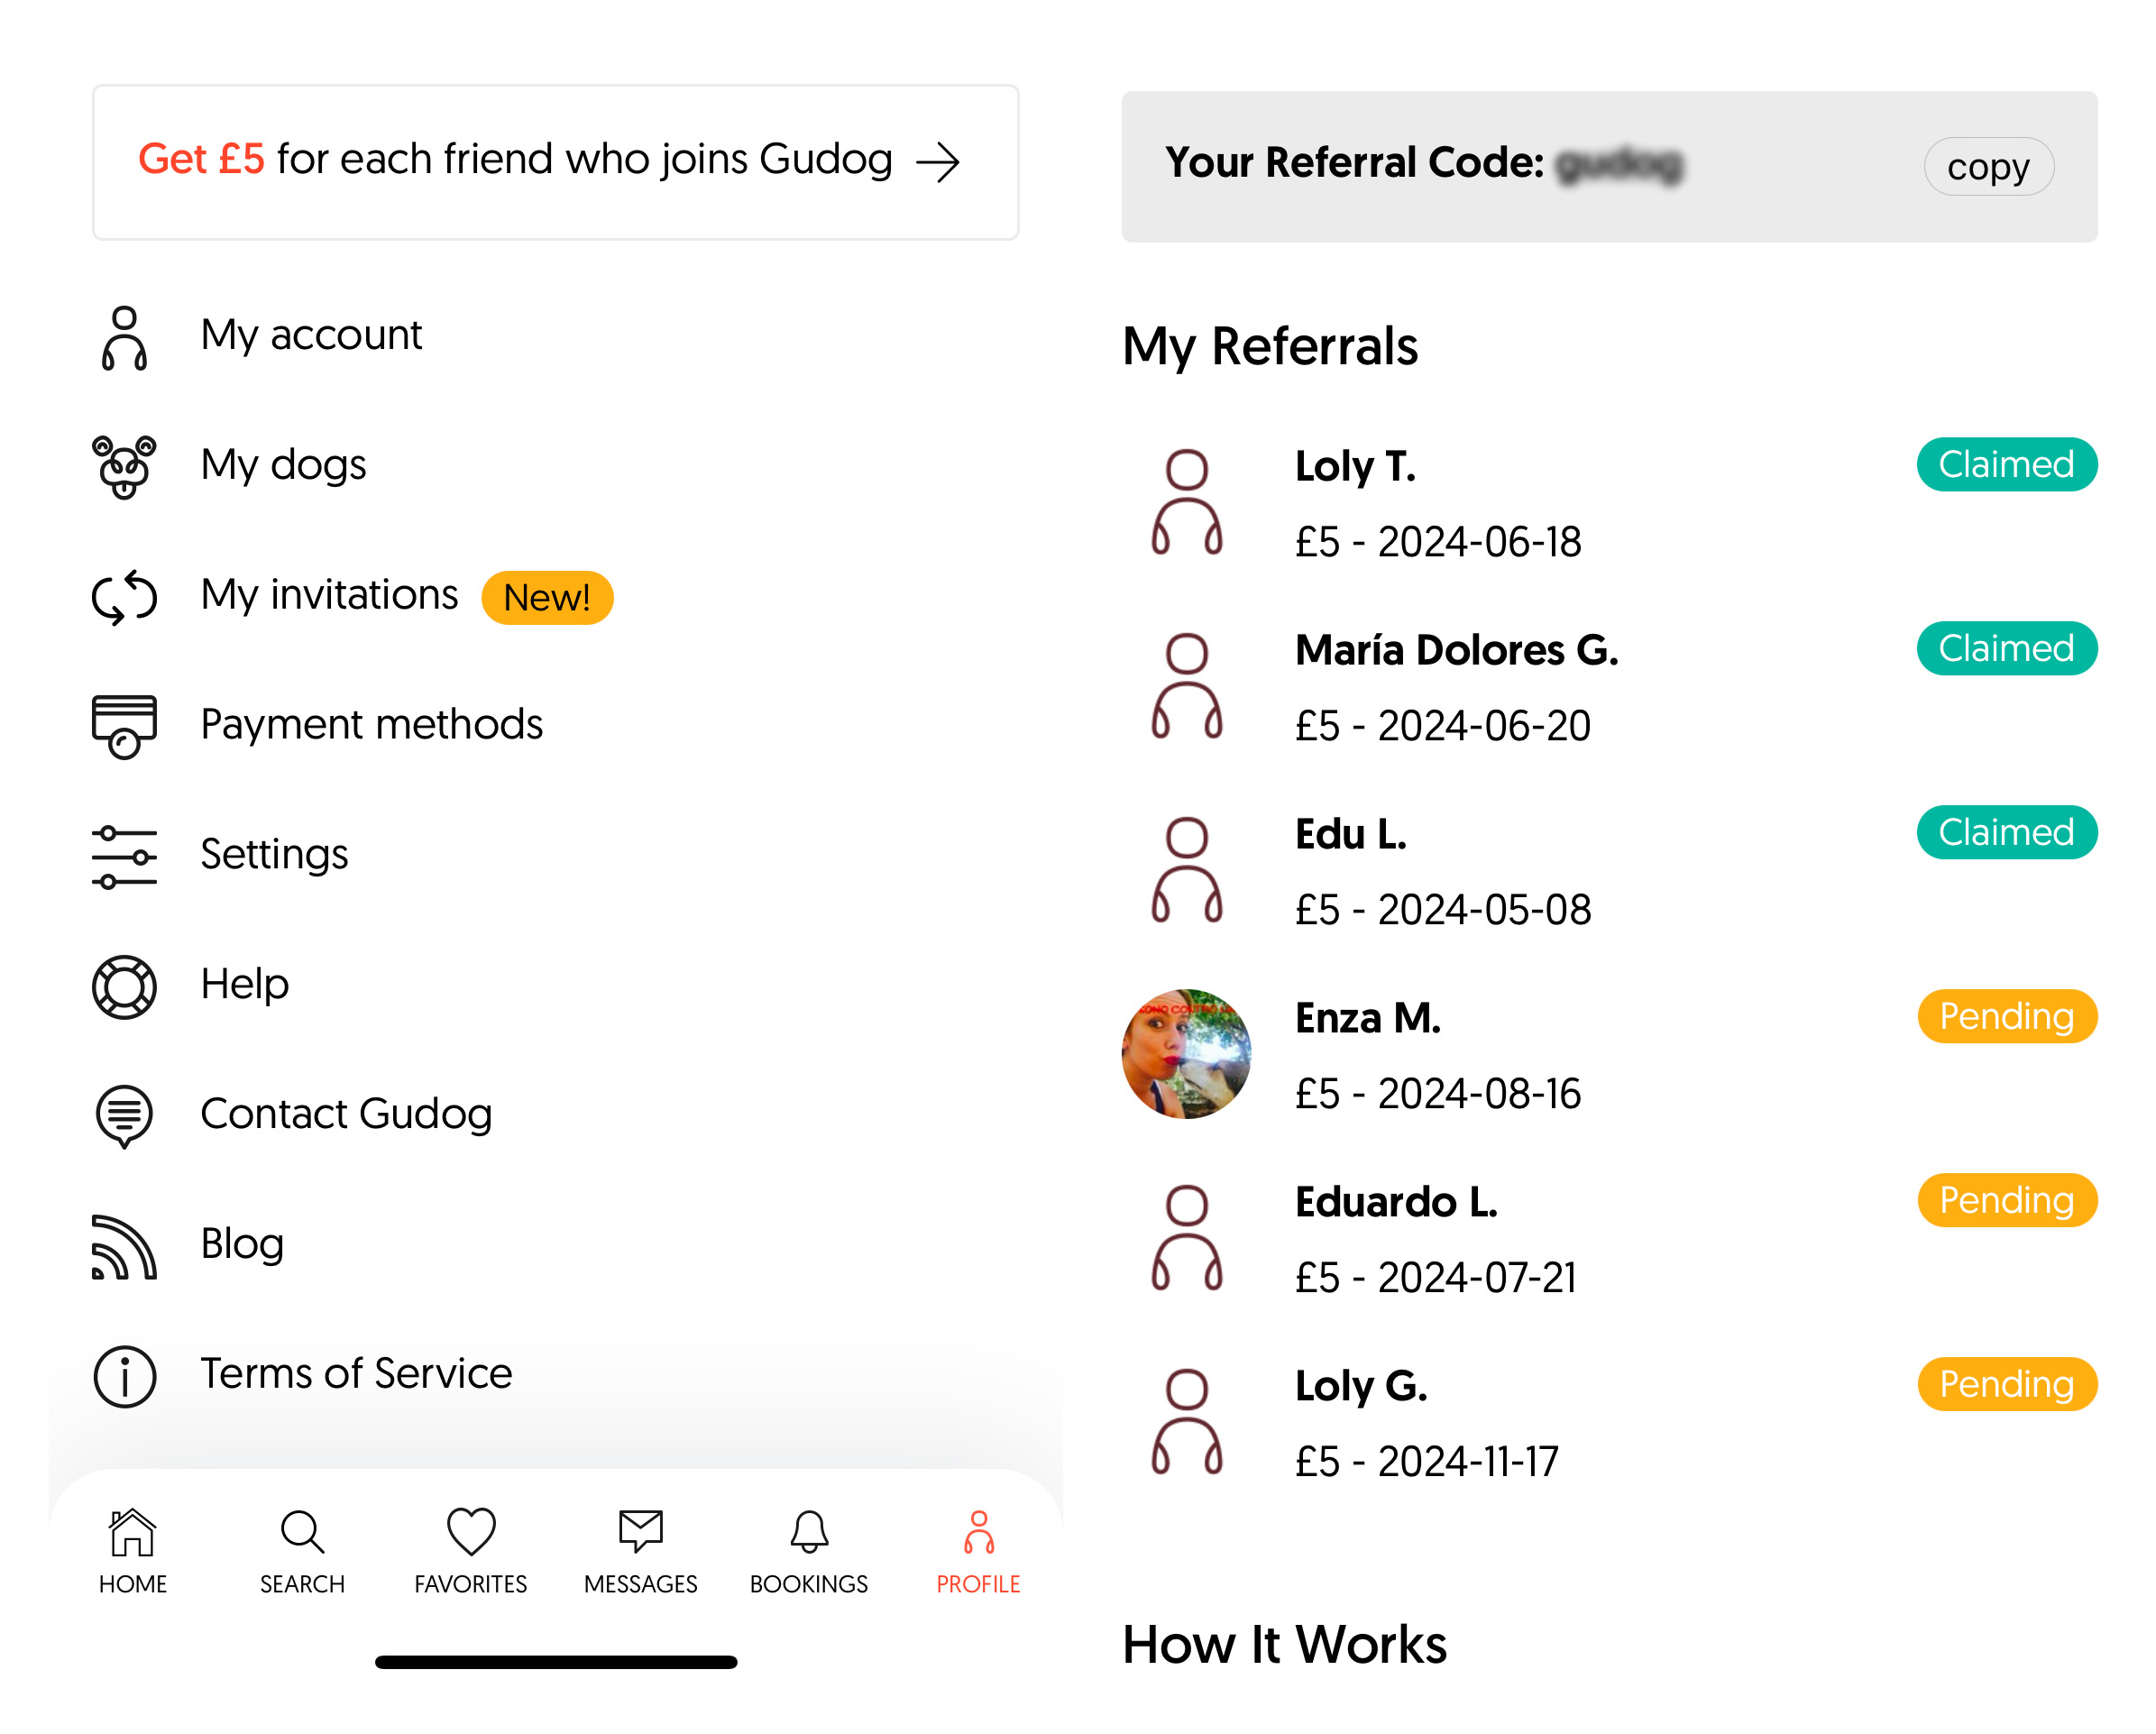Open the Search tab magnifier icon

pos(301,1528)
